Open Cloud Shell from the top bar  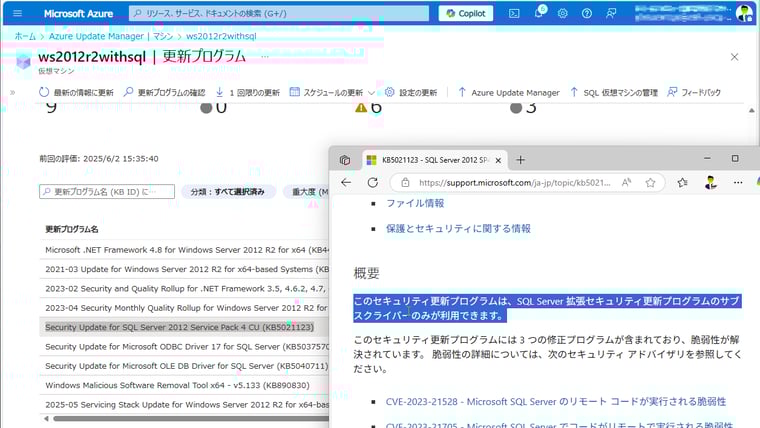(514, 14)
